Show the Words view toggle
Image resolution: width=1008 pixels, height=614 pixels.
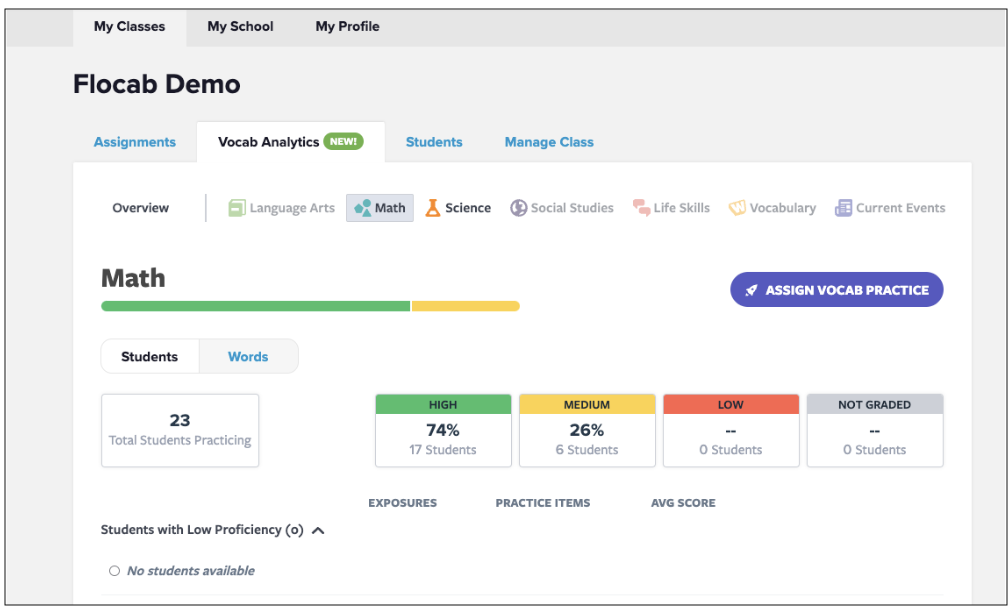(248, 356)
